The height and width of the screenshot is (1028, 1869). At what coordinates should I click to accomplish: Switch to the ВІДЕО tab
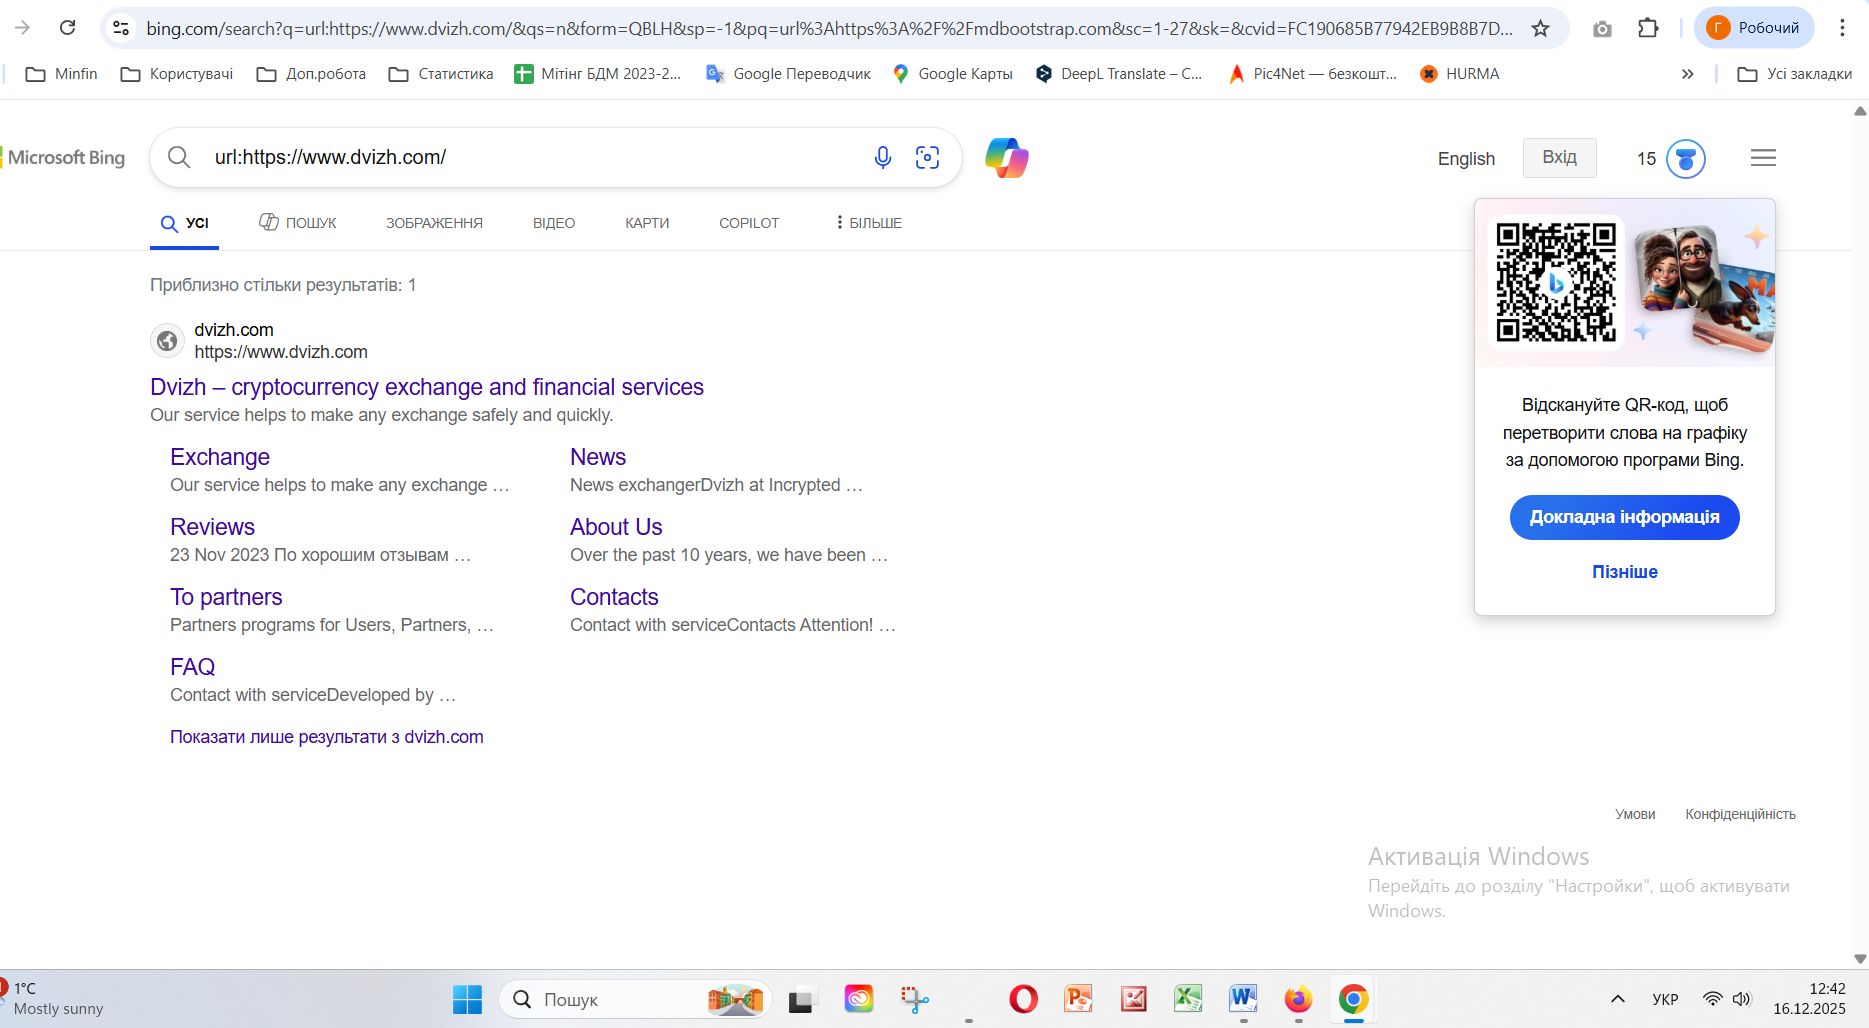(x=554, y=223)
